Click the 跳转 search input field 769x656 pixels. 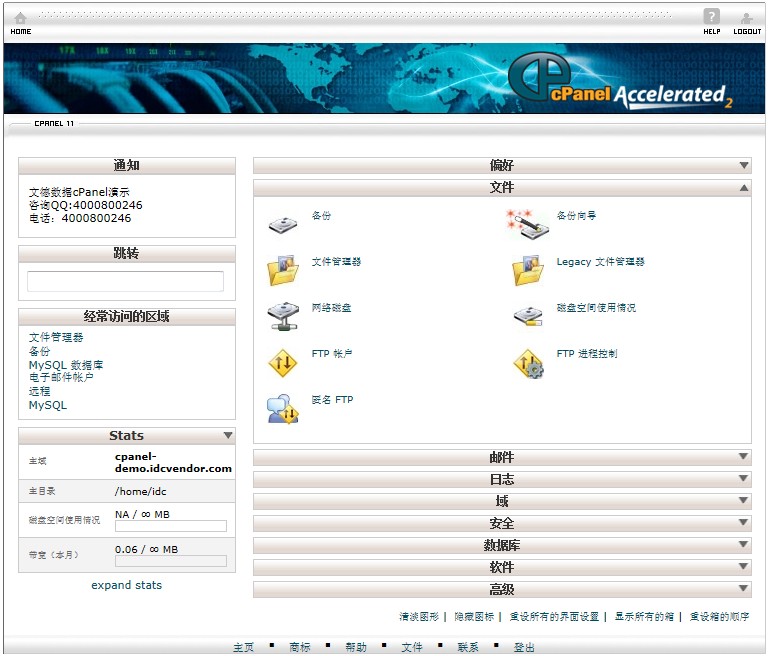[x=126, y=281]
